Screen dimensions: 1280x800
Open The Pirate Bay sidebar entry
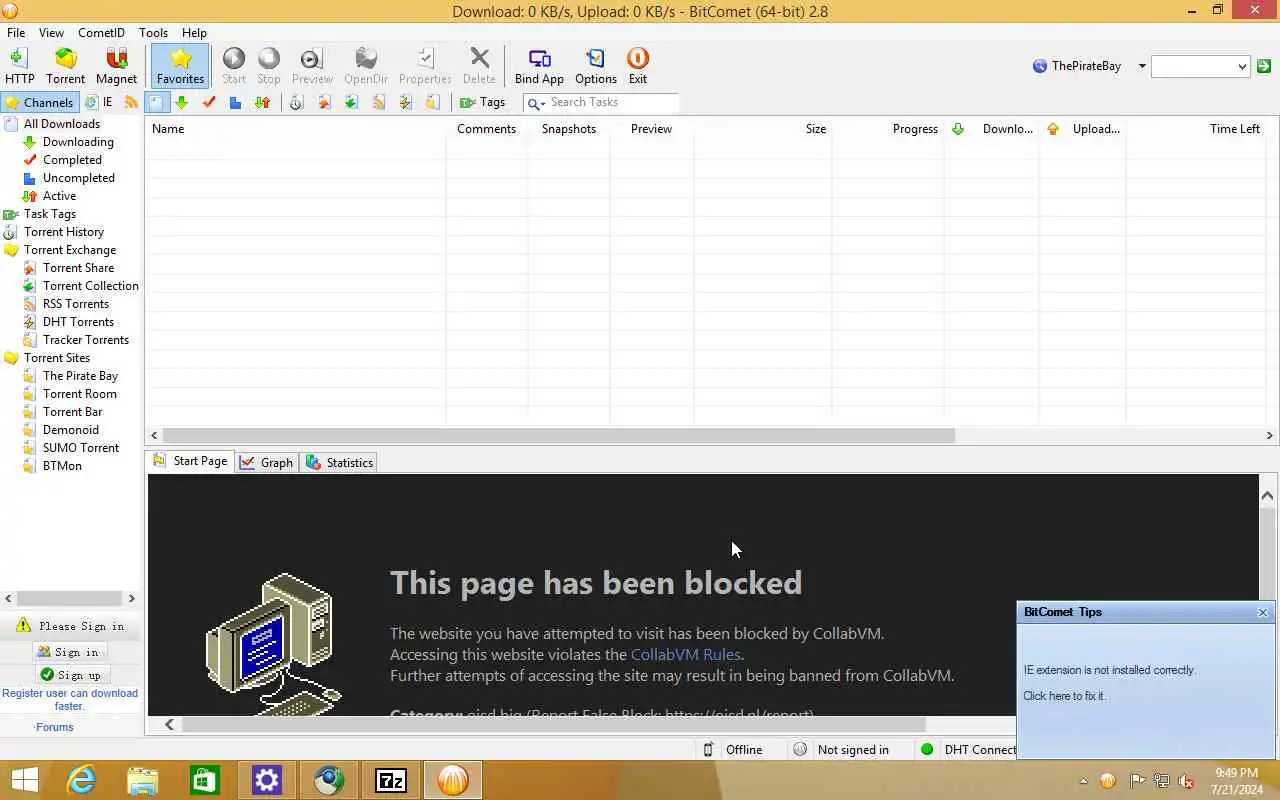[x=80, y=376]
